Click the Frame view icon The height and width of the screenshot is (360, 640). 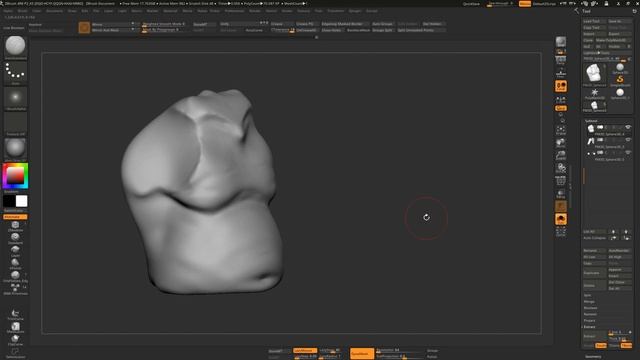pos(561,130)
